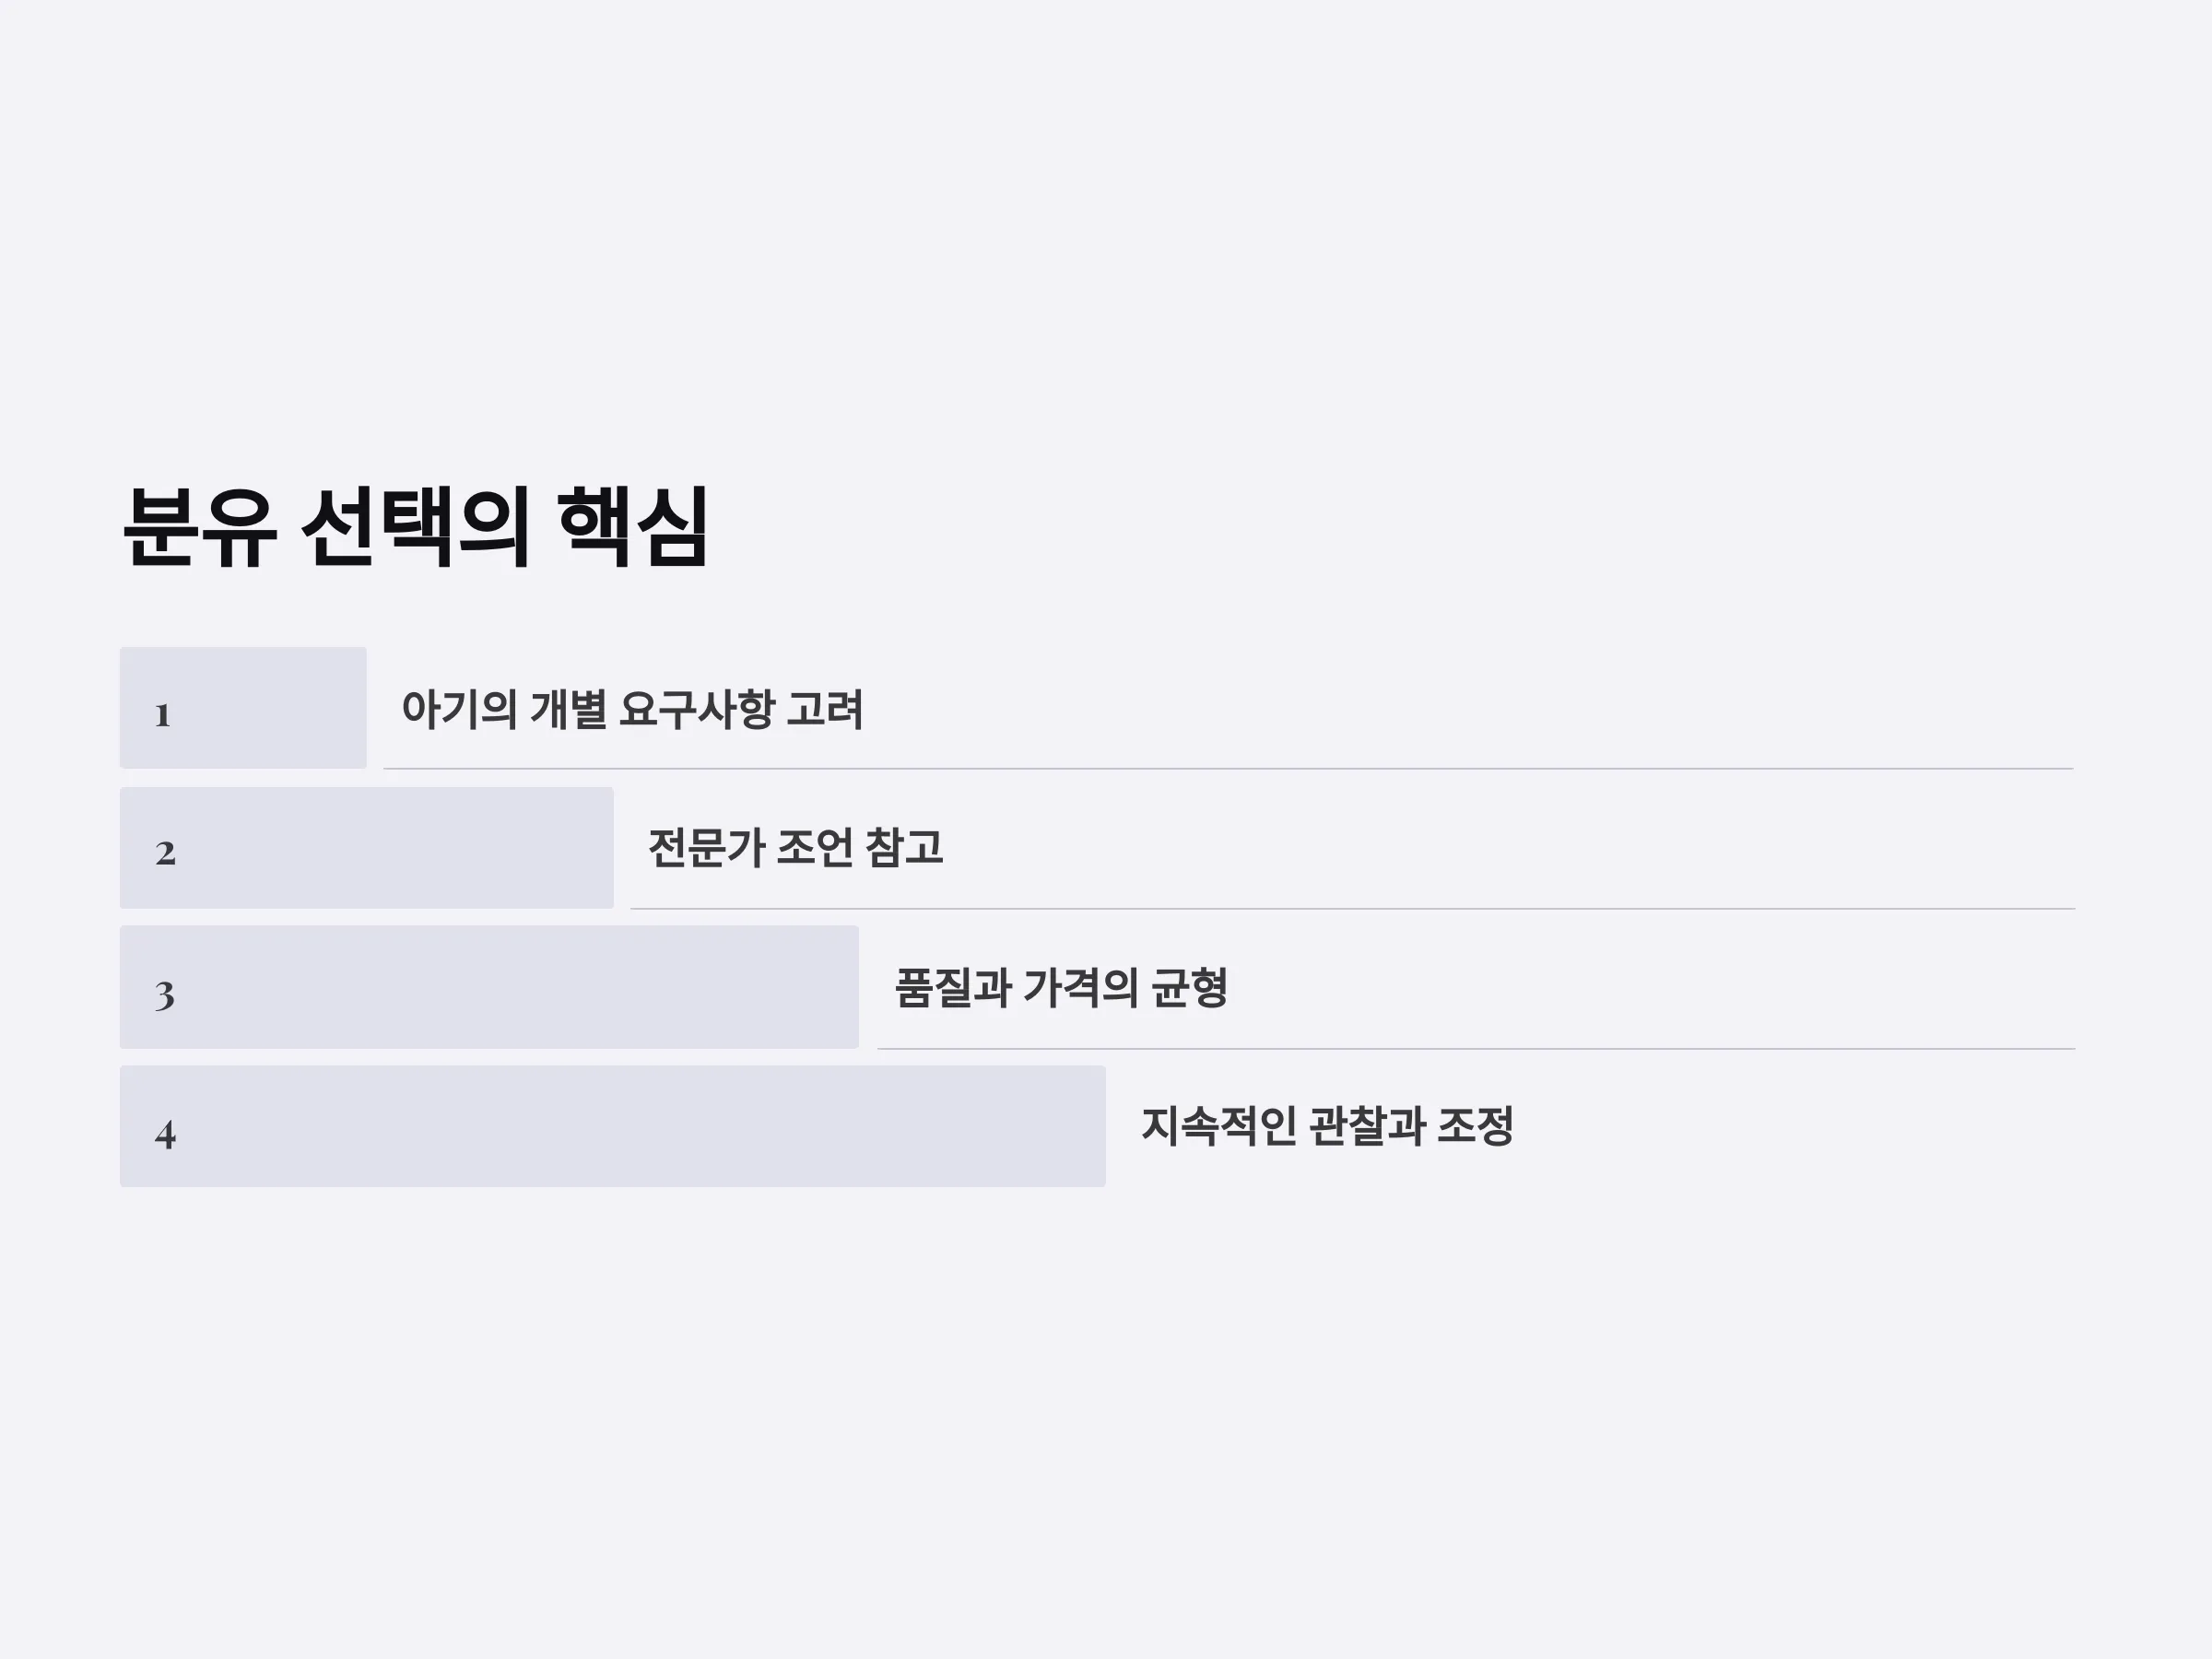
Task: Select the text '아기의 개별 요구사항 고려'
Action: (x=632, y=709)
